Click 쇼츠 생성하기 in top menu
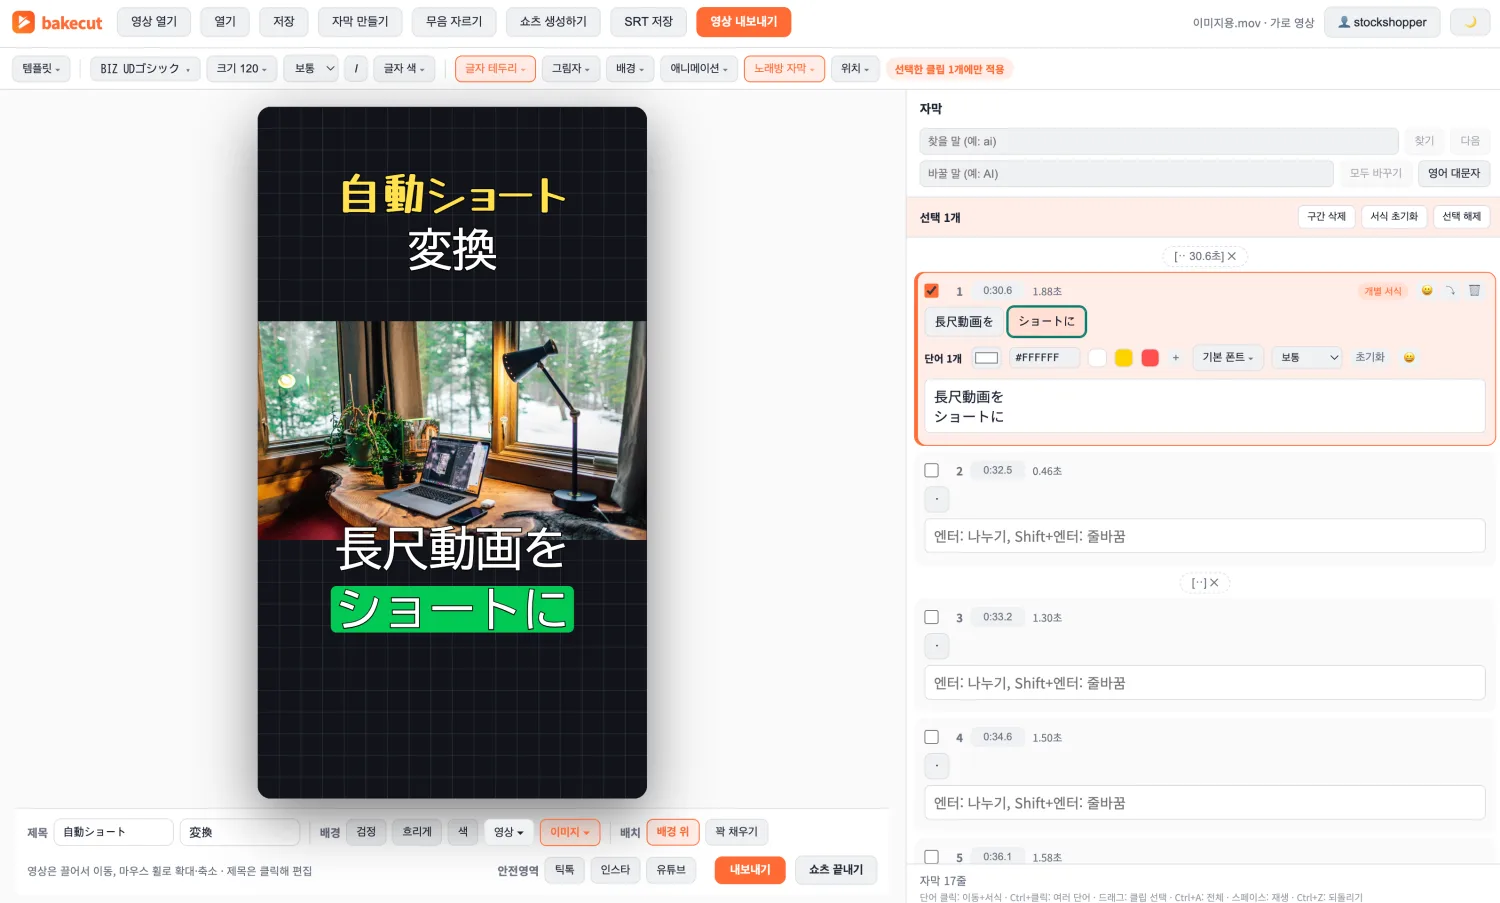1500x903 pixels. click(553, 22)
